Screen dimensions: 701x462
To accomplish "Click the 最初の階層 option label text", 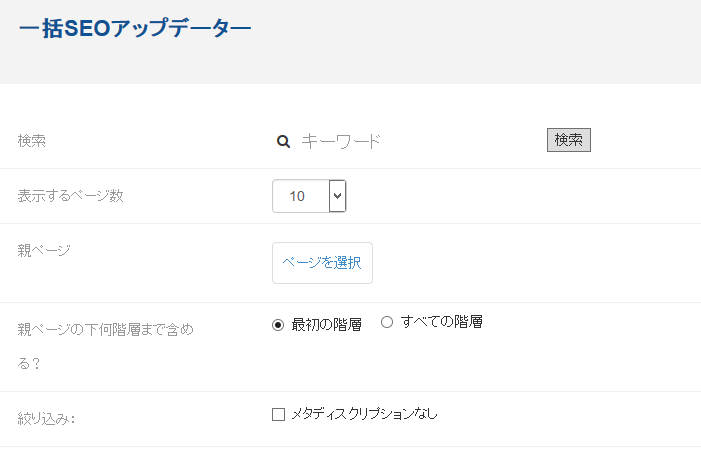I will click(326, 325).
